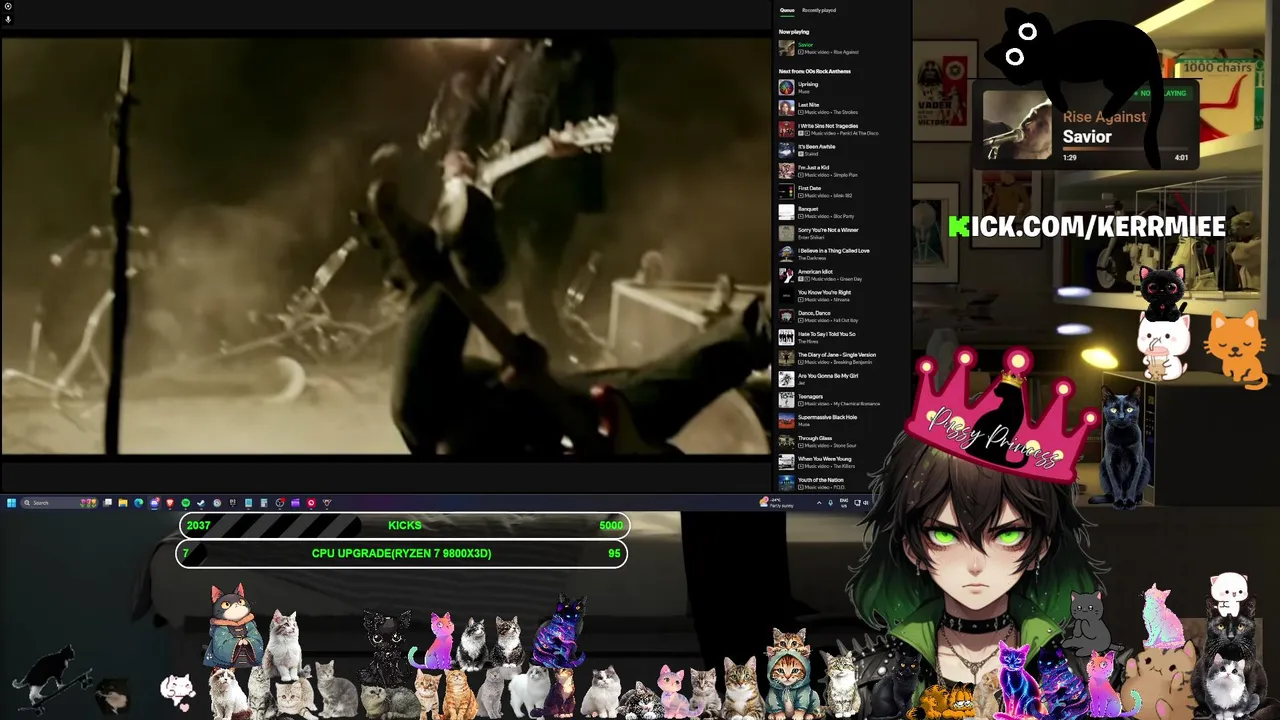Image resolution: width=1280 pixels, height=720 pixels.
Task: Open the Recently played tab
Action: pyautogui.click(x=819, y=10)
